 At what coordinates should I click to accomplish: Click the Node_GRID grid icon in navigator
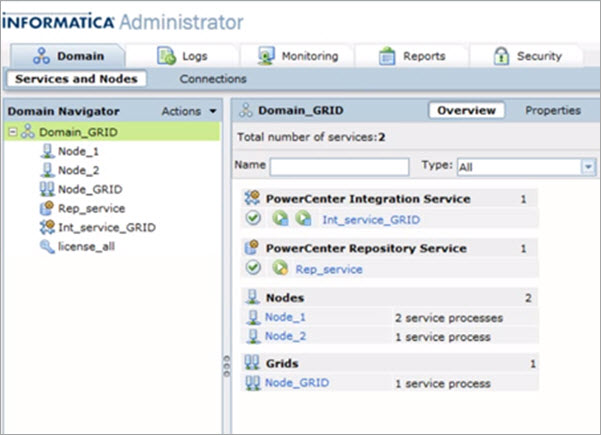tap(47, 189)
